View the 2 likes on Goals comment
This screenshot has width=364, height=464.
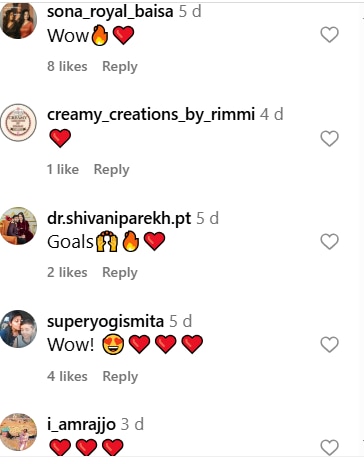[67, 272]
